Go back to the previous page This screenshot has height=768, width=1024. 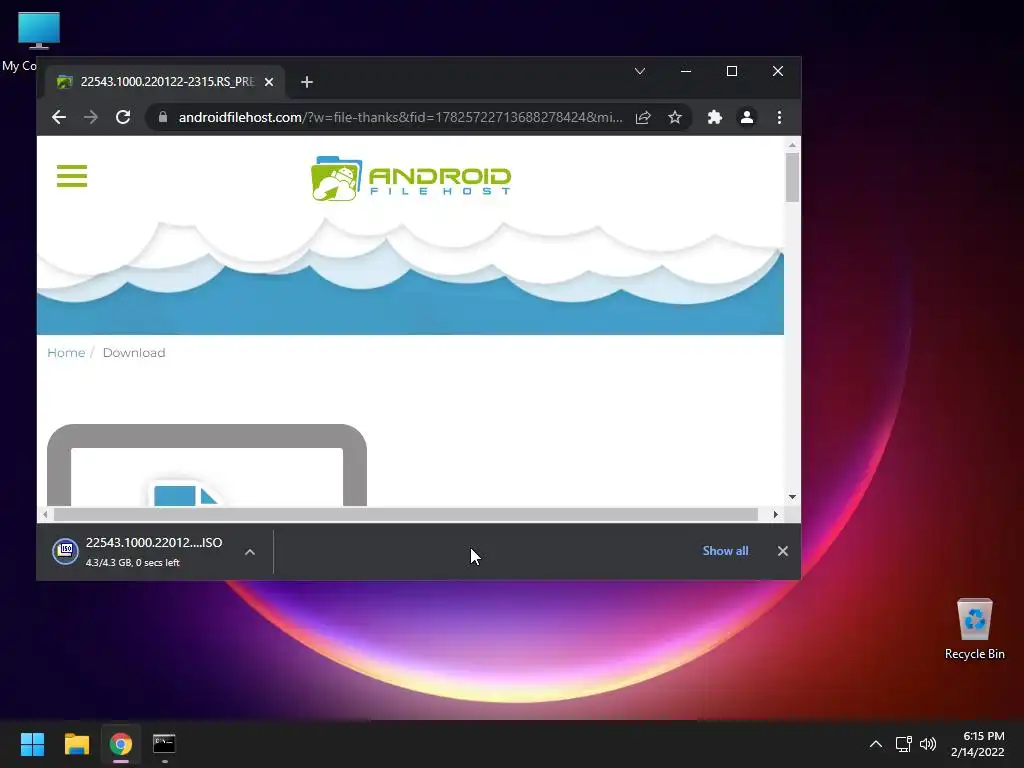59,118
